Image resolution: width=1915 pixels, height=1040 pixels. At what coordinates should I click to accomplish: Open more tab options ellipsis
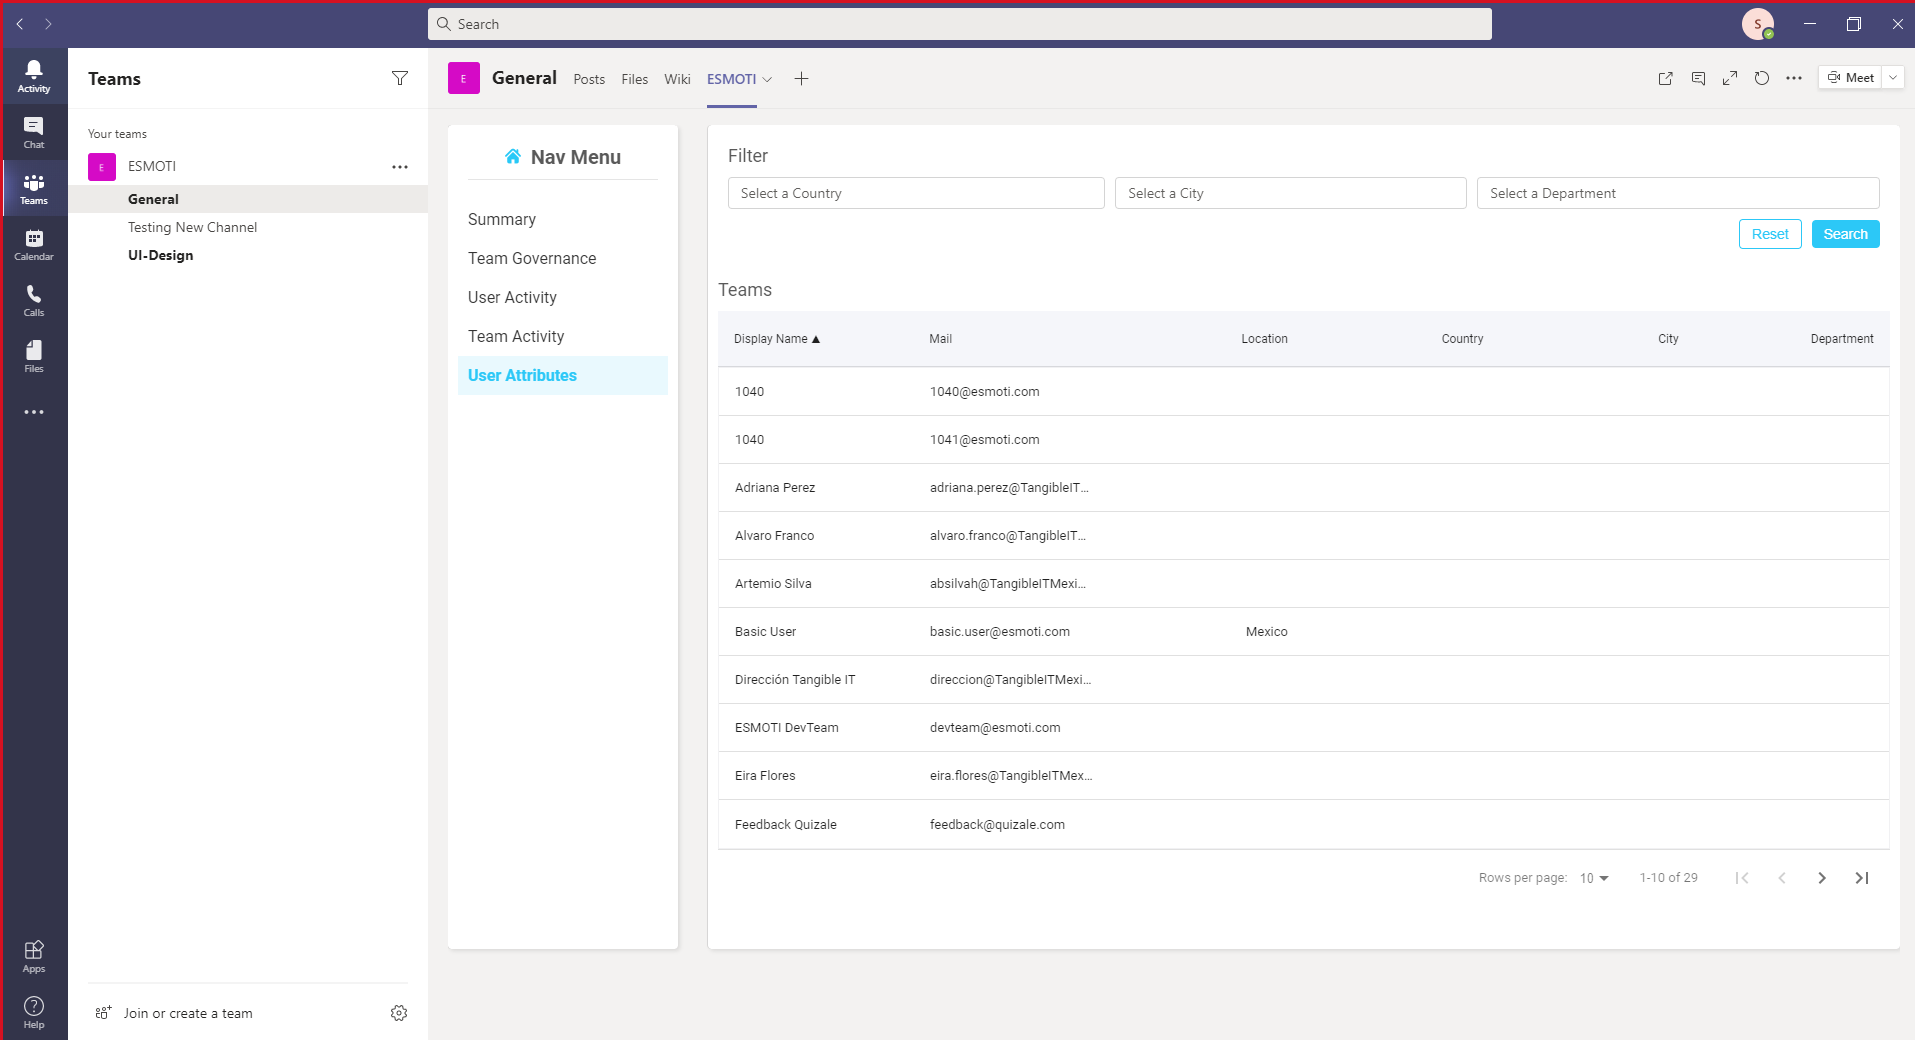click(x=1794, y=78)
